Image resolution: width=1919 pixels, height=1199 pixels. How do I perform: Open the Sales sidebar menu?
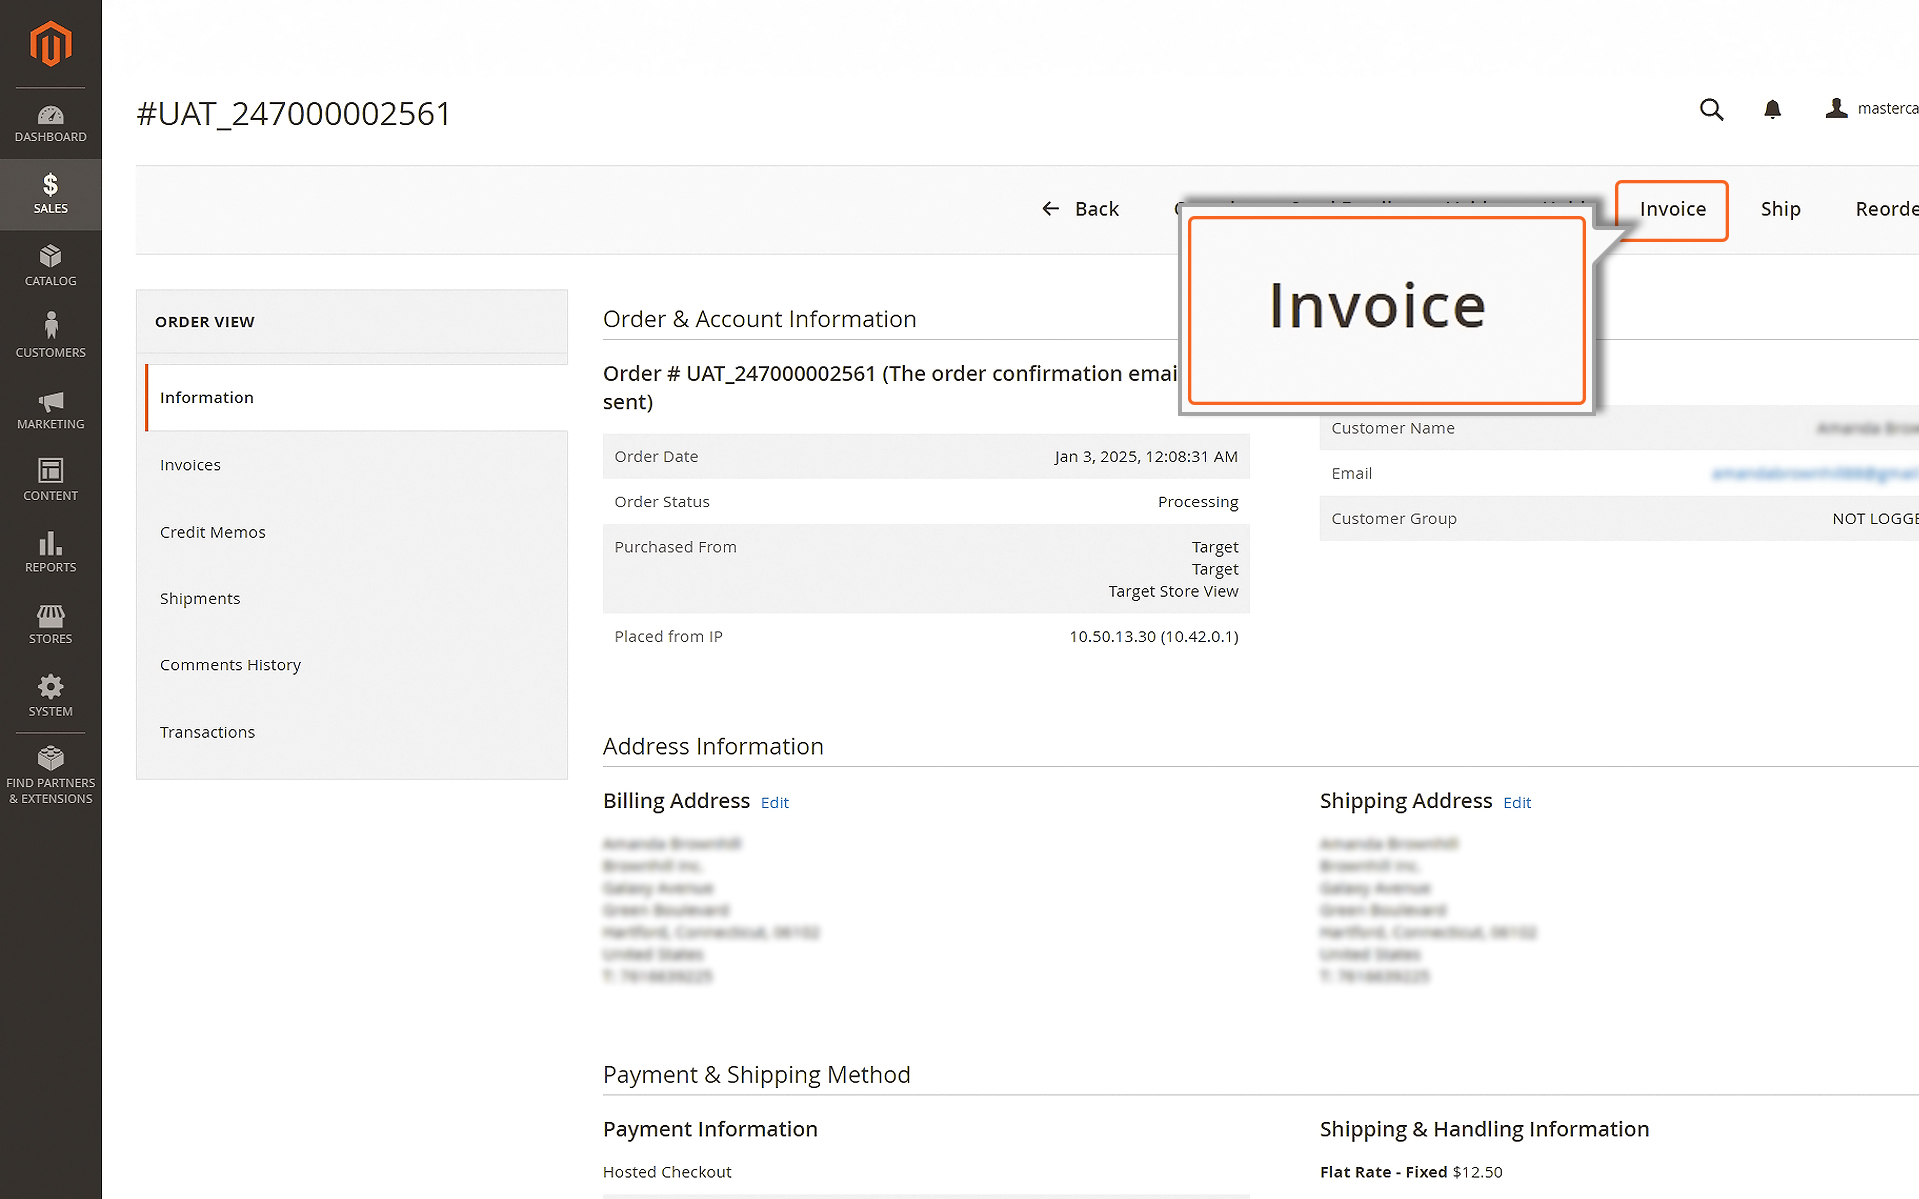click(x=50, y=194)
